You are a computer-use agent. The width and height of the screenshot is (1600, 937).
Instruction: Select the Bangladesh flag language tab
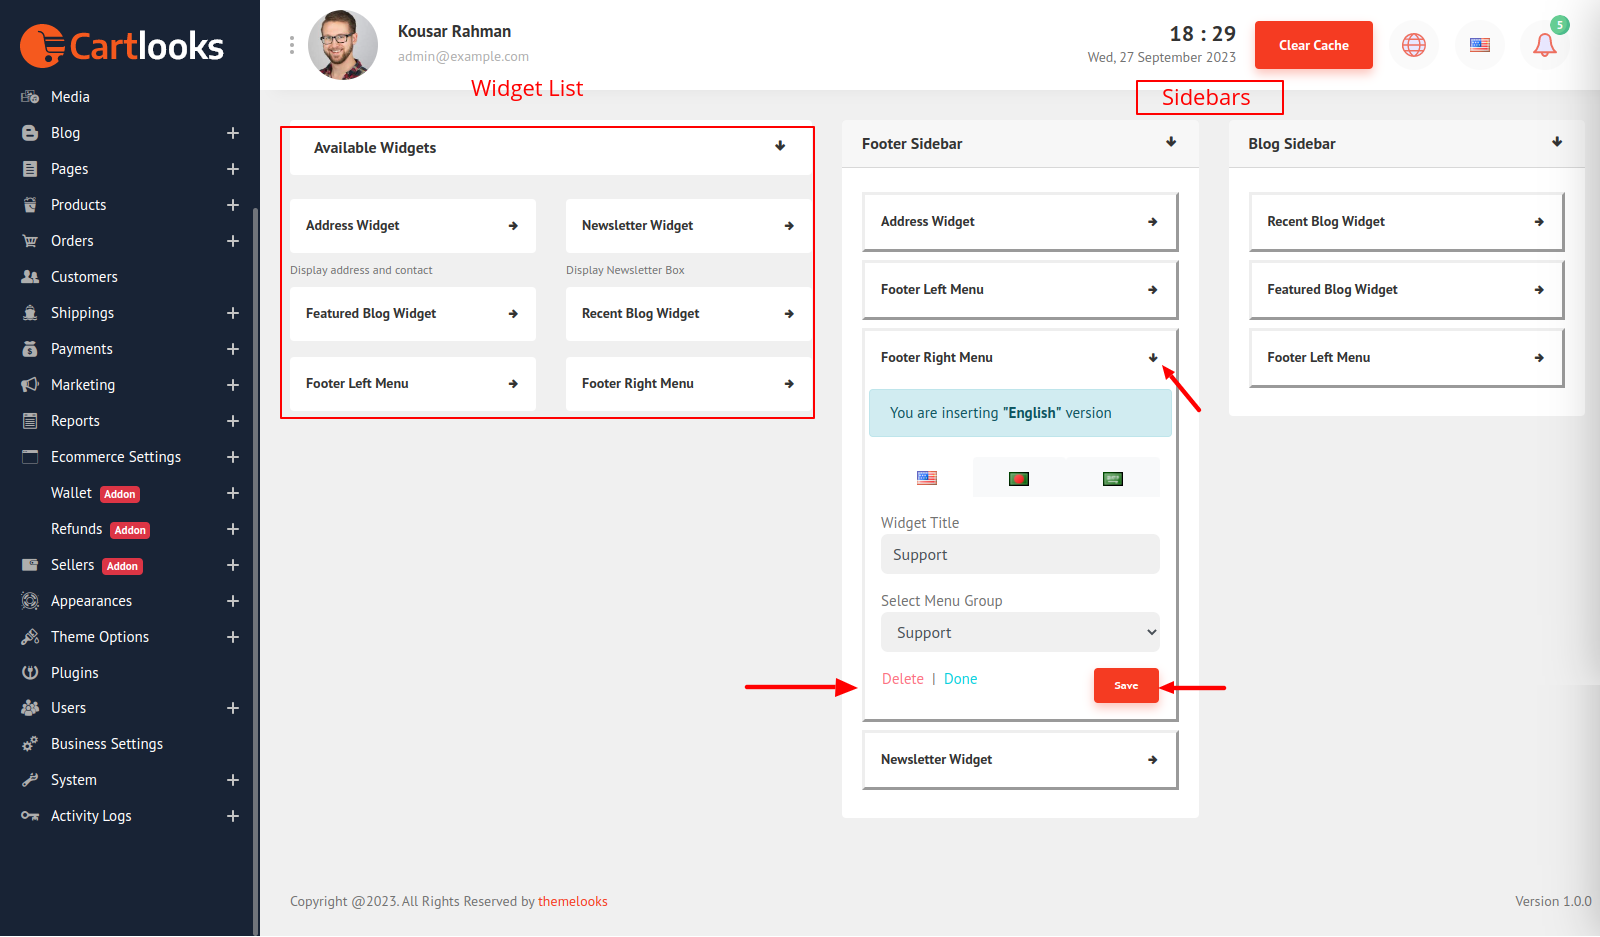pos(1018,479)
